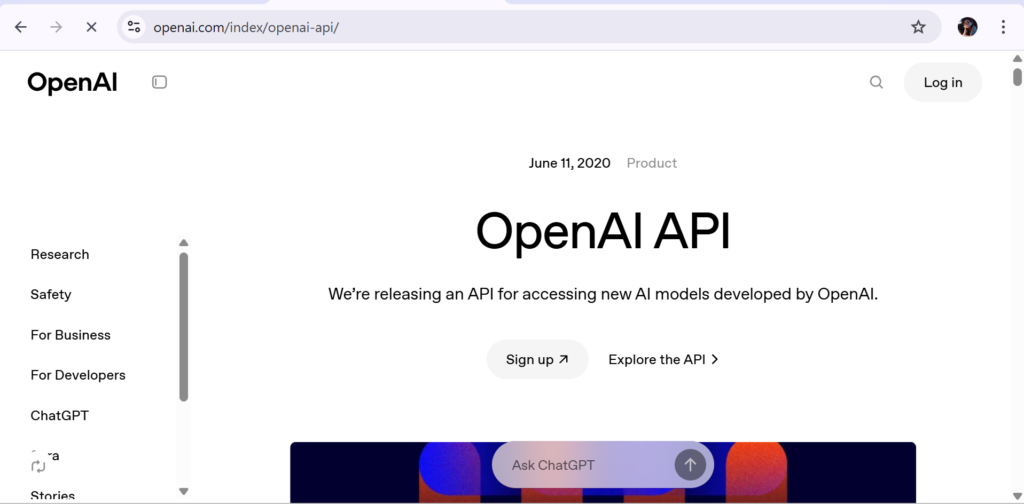The height and width of the screenshot is (504, 1024).
Task: Open the site search magnifier
Action: tap(876, 82)
